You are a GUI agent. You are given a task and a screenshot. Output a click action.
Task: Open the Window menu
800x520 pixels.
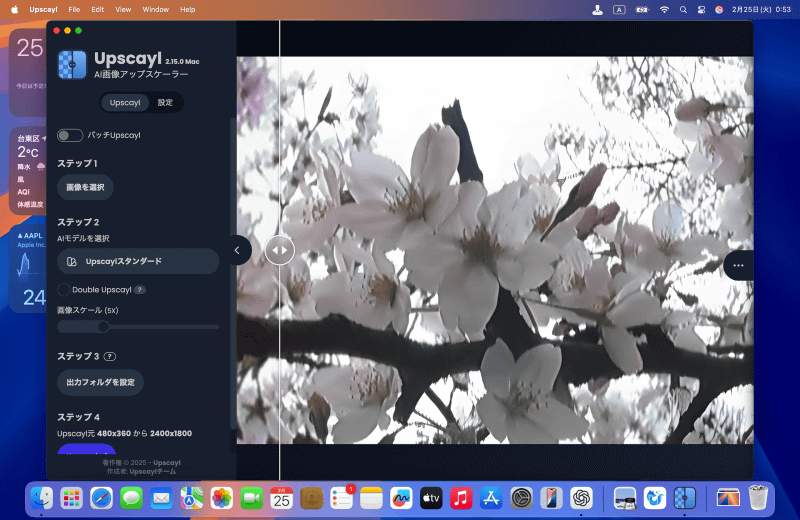156,10
